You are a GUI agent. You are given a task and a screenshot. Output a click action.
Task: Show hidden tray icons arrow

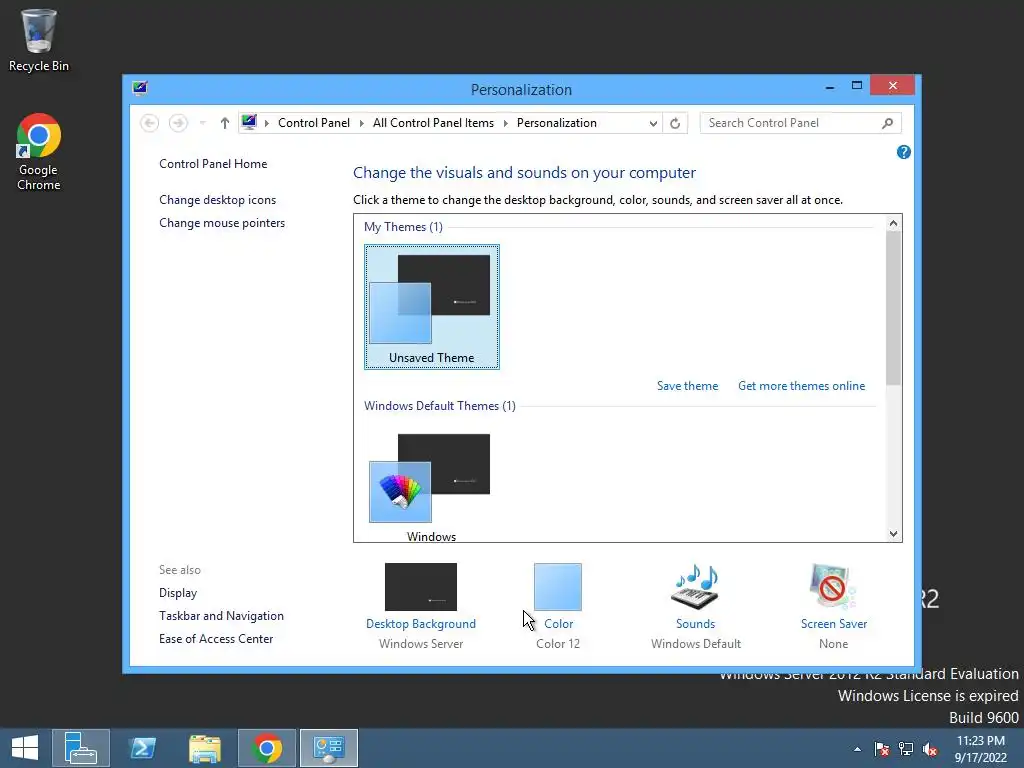pos(857,749)
